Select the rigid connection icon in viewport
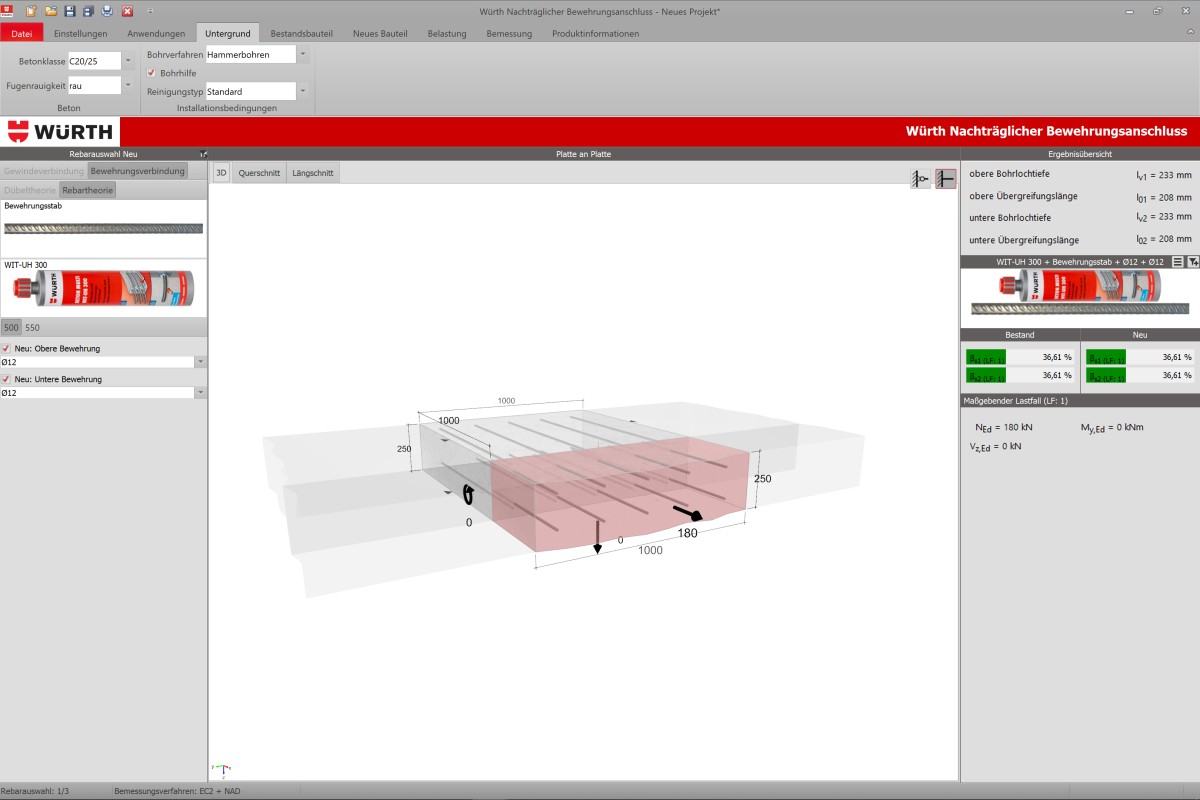 coord(946,179)
